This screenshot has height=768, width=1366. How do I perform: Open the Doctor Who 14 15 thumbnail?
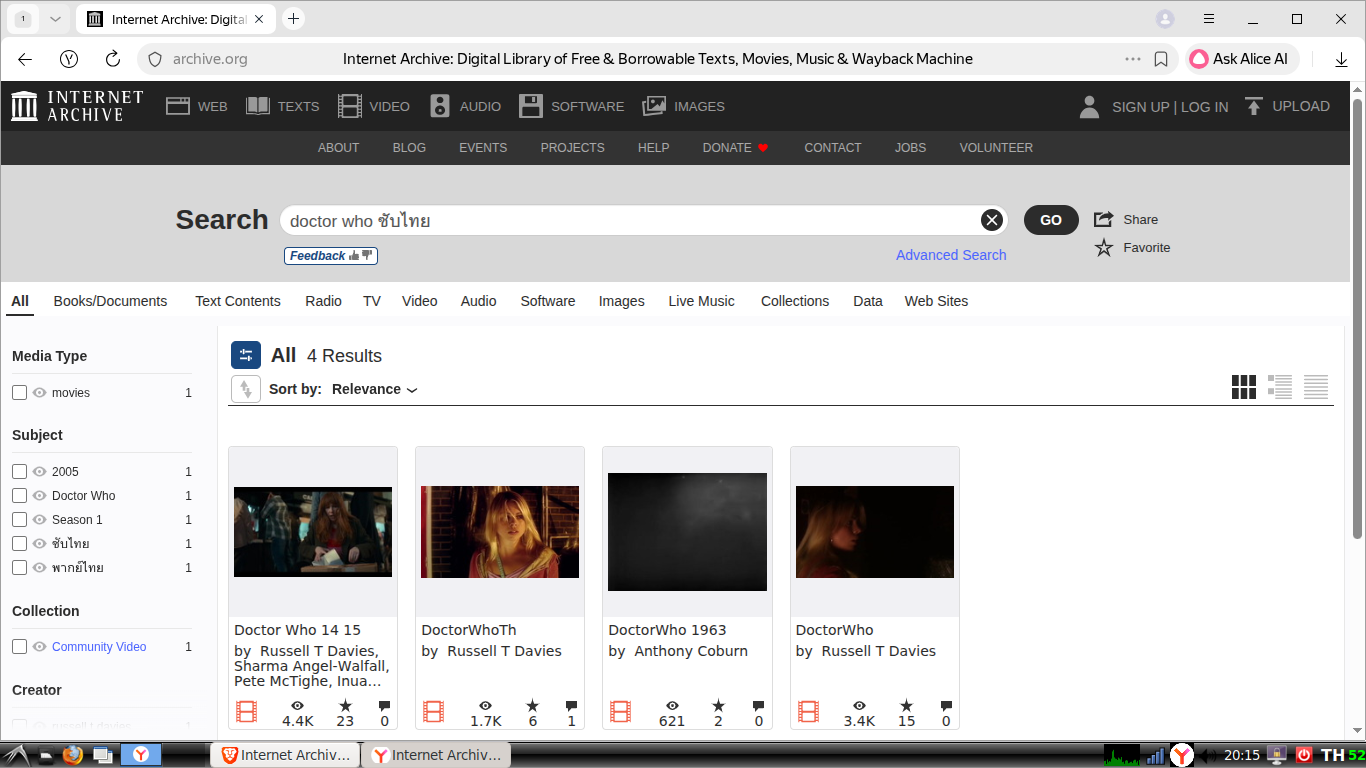click(x=313, y=532)
